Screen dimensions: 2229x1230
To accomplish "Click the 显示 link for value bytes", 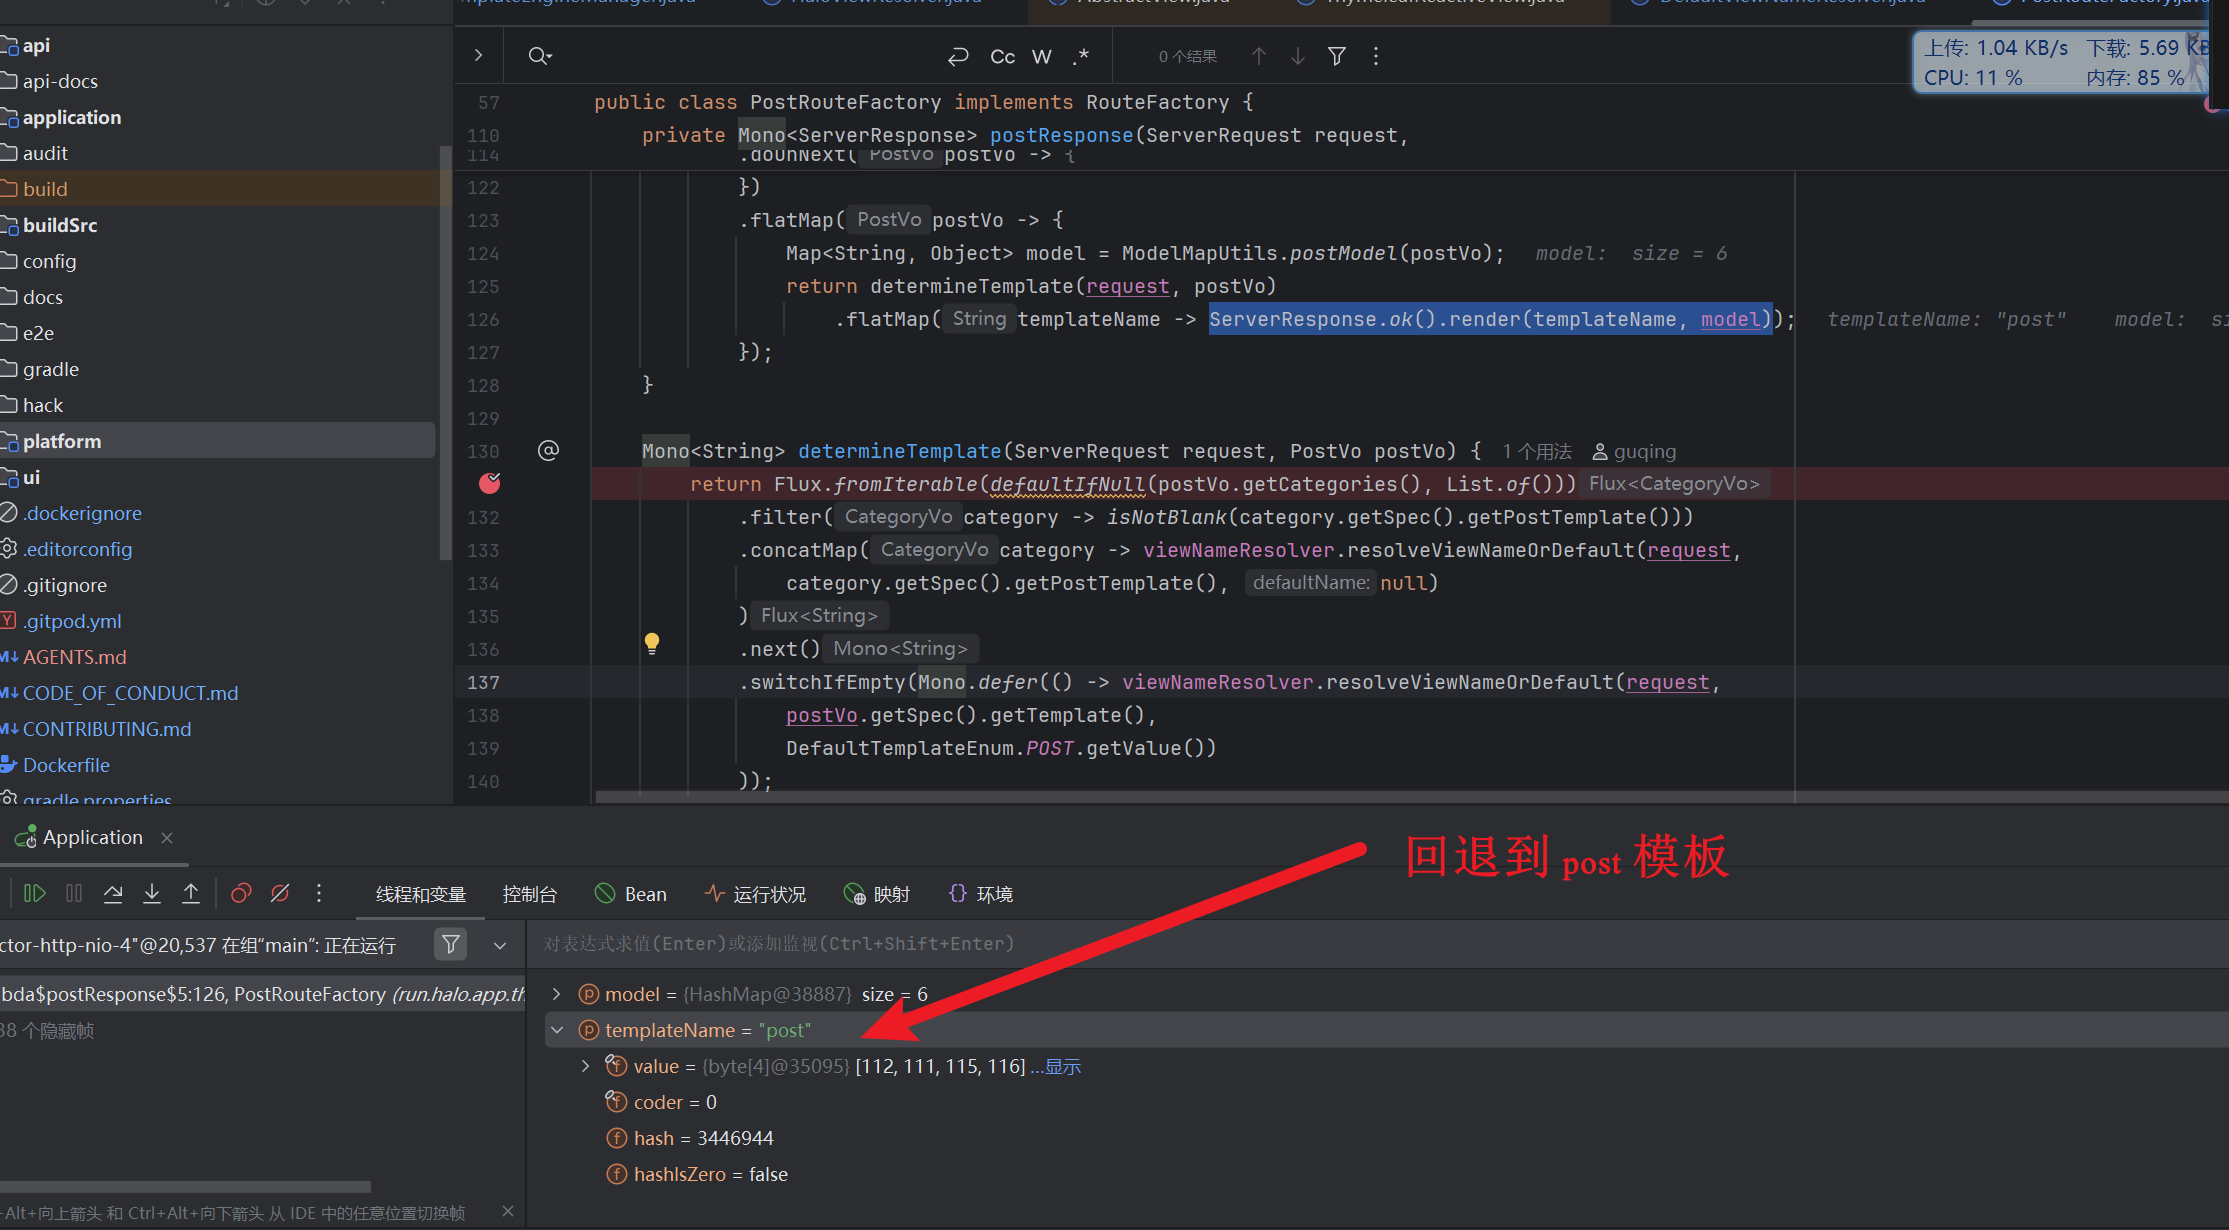I will click(x=1063, y=1067).
